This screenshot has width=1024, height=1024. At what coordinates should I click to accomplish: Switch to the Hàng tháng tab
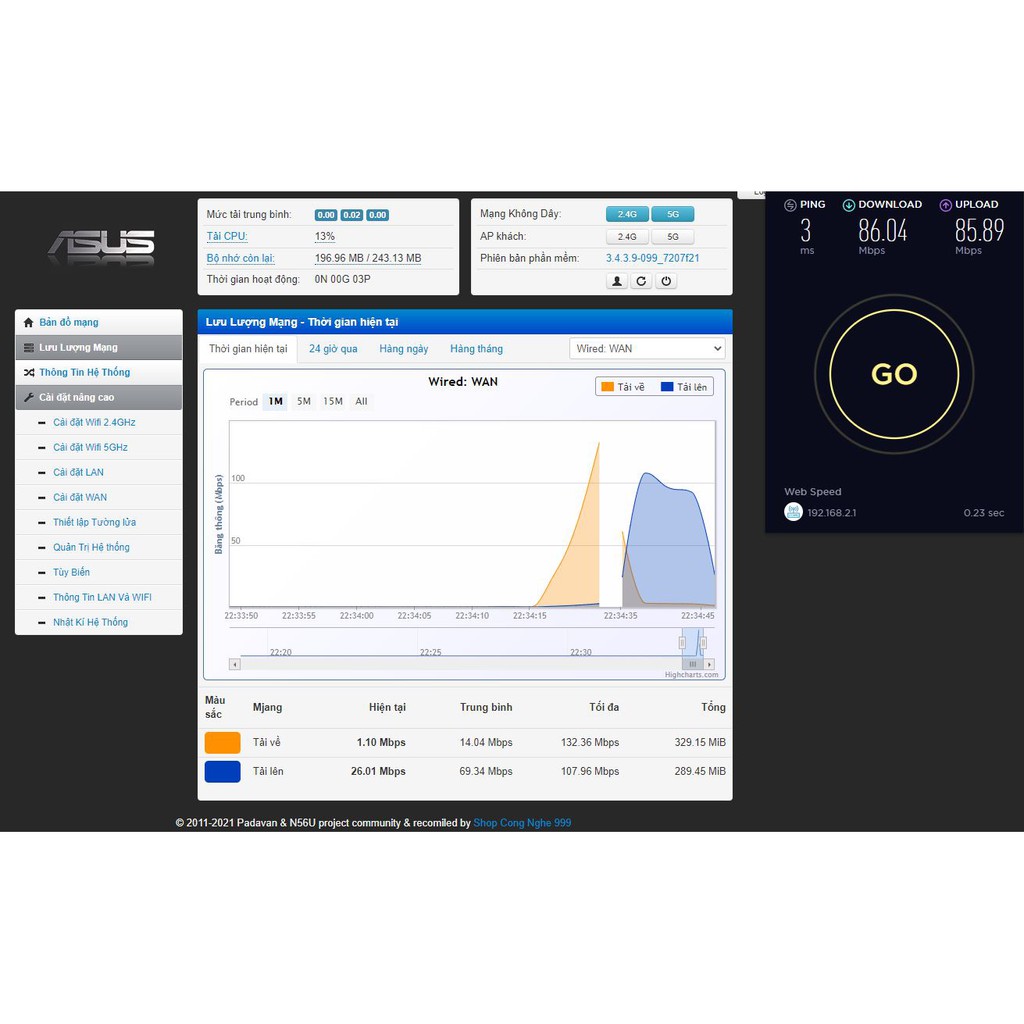(x=476, y=349)
